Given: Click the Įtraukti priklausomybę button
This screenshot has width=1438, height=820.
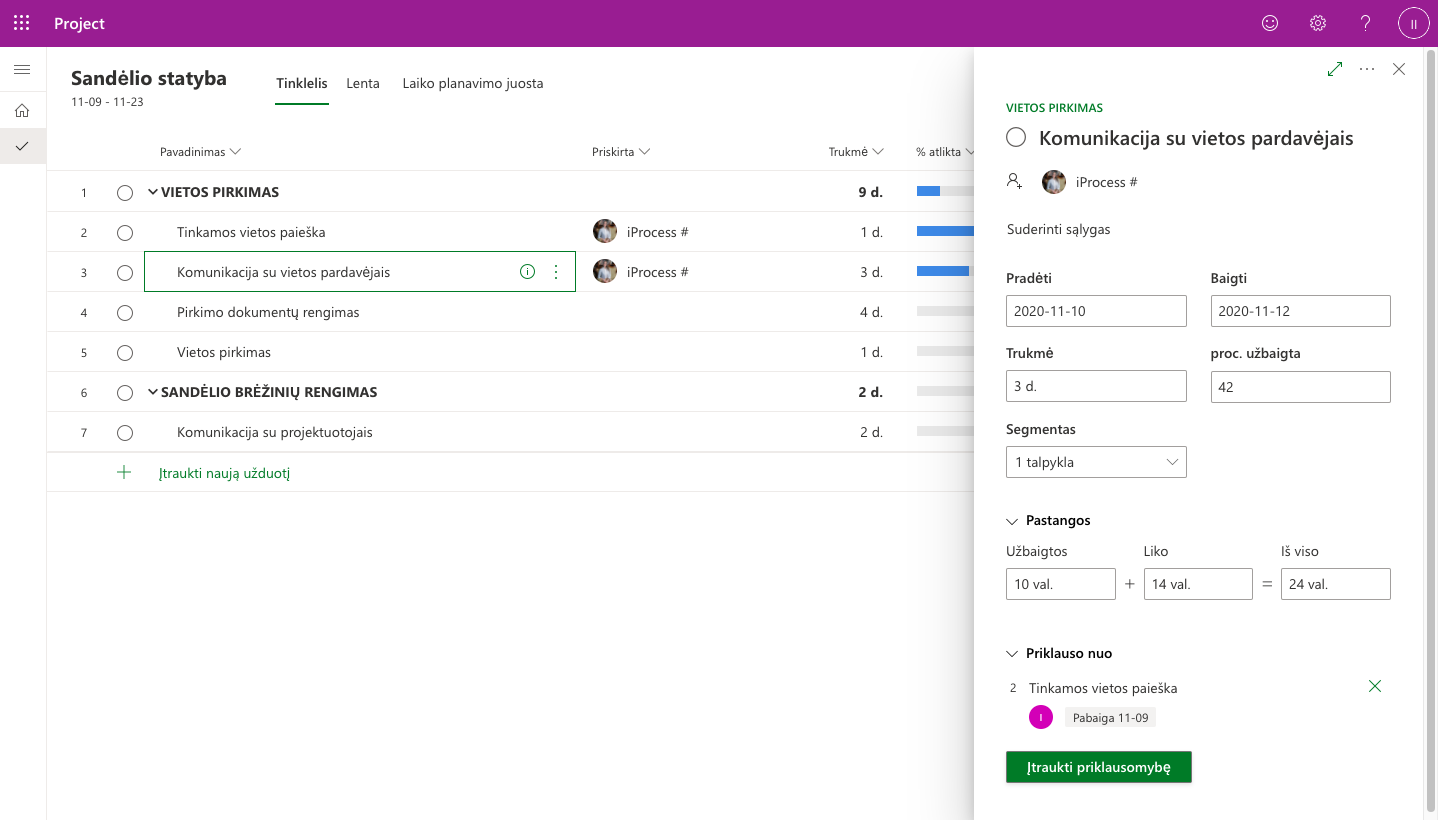Looking at the screenshot, I should [x=1098, y=767].
